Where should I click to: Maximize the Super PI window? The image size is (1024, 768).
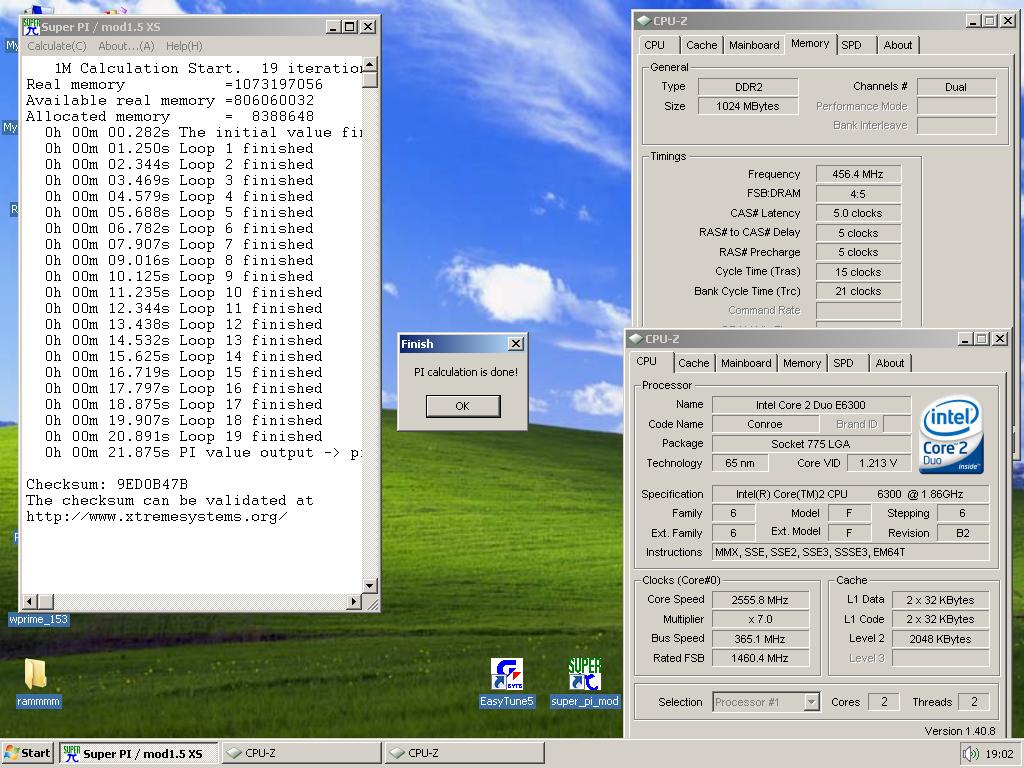pyautogui.click(x=350, y=27)
